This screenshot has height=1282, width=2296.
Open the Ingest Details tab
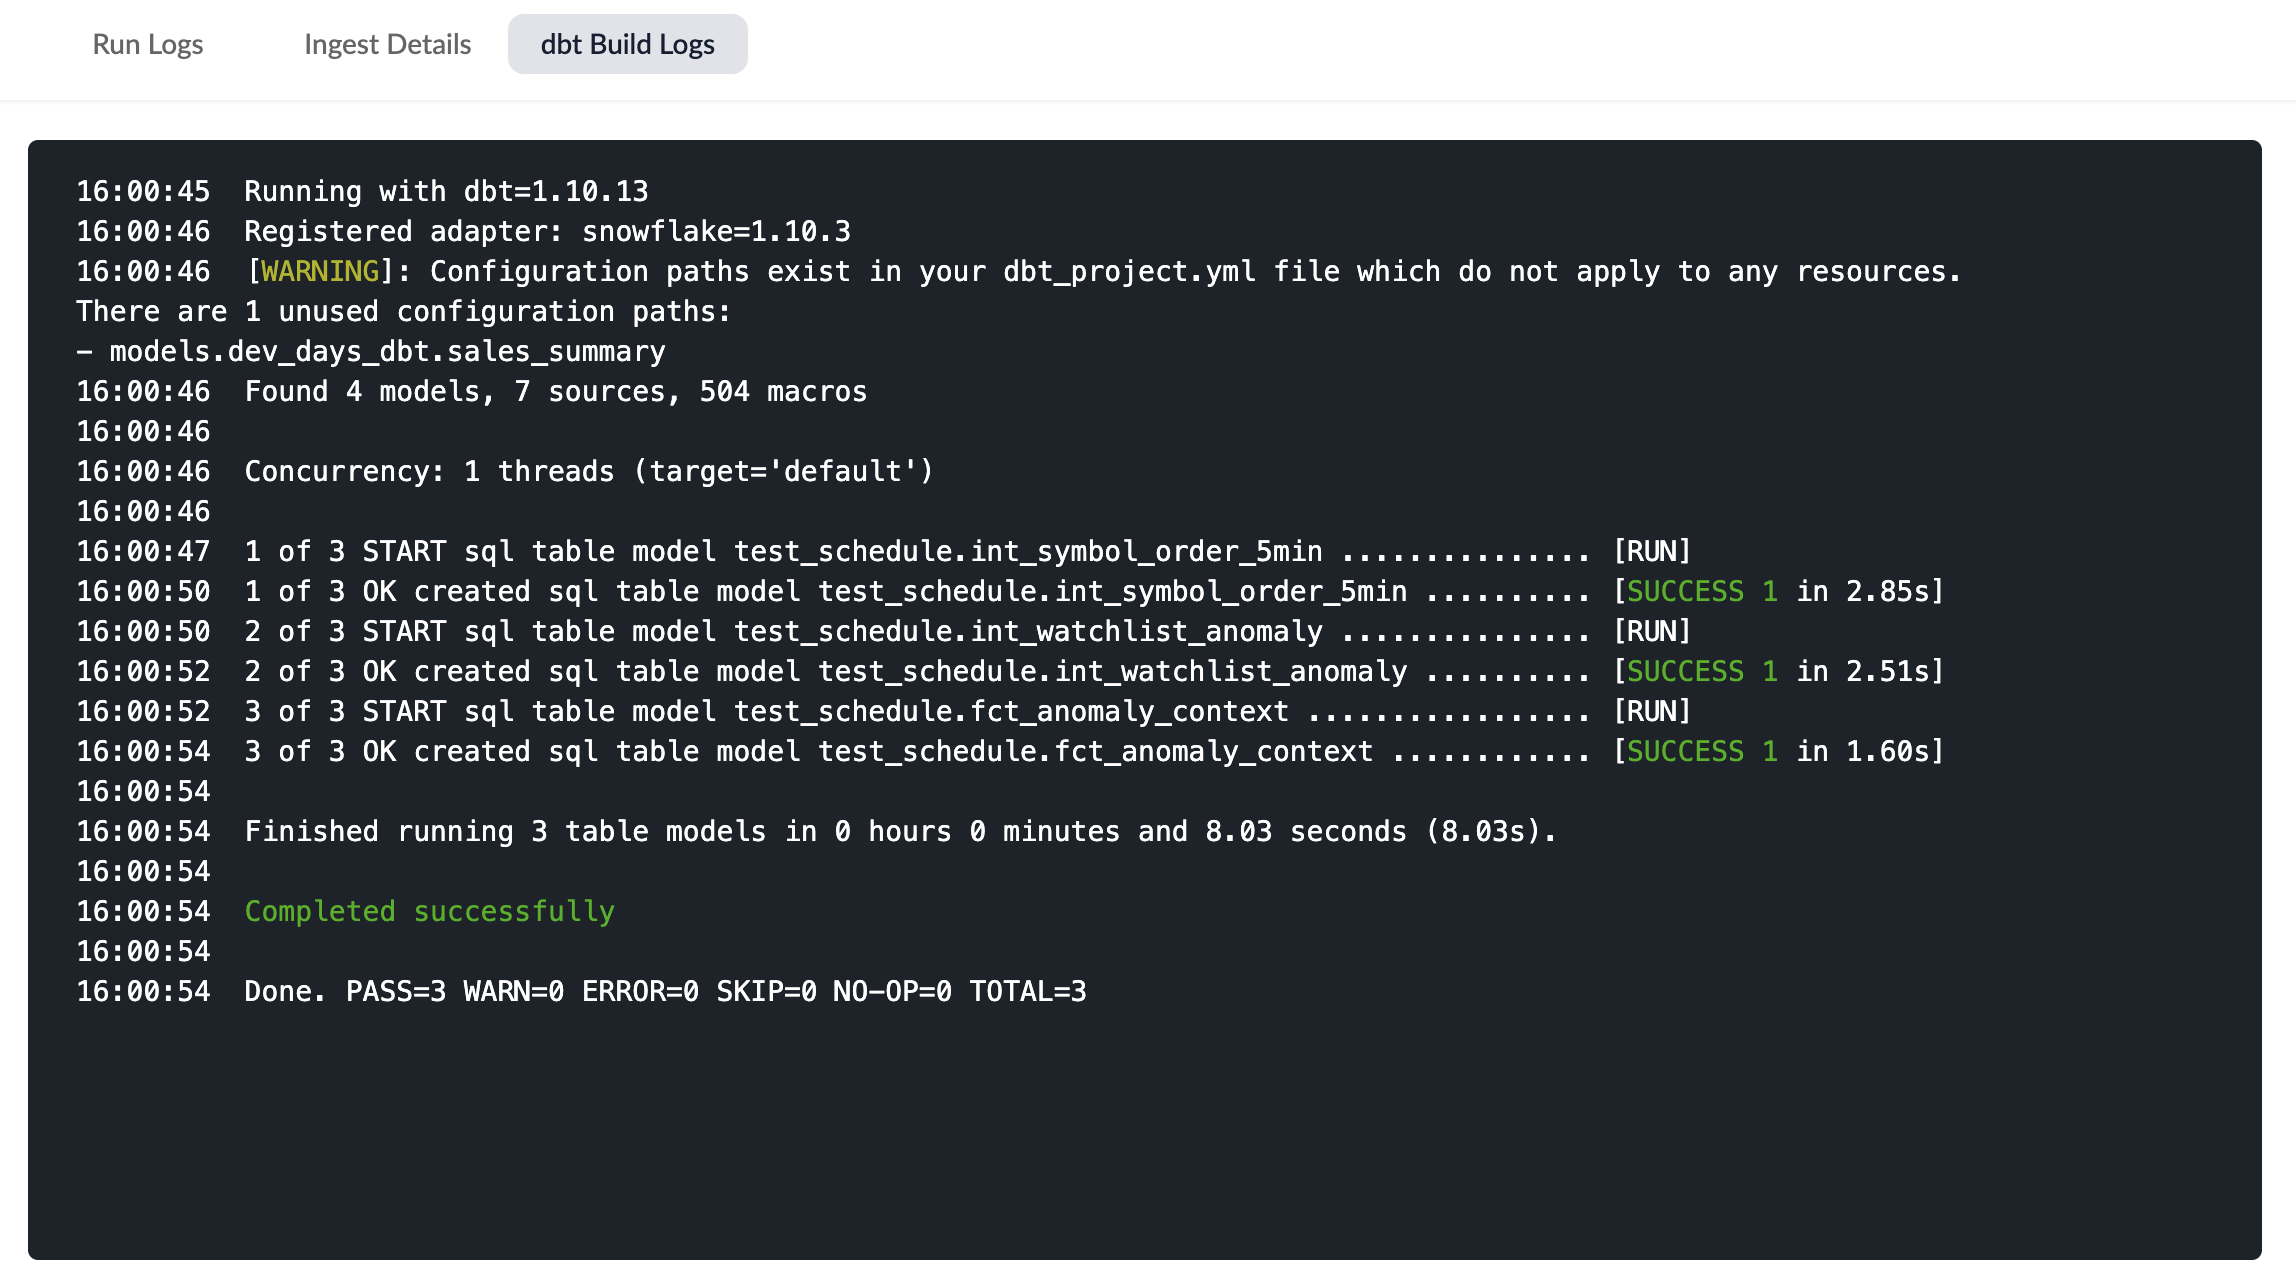pyautogui.click(x=387, y=45)
